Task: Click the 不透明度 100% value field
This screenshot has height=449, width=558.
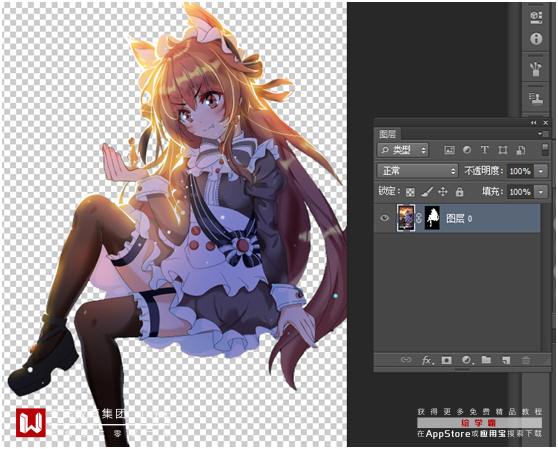Action: (520, 171)
